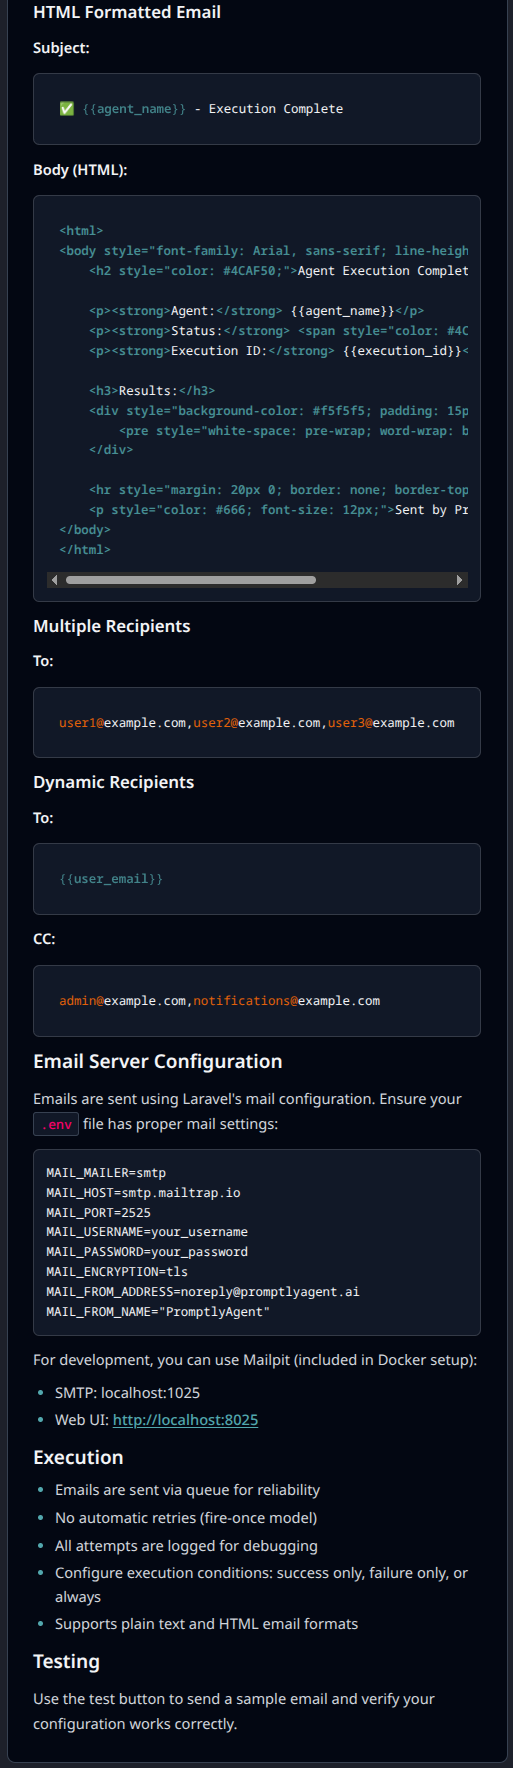This screenshot has width=513, height=1768.
Task: Click the 'Execution ID:' code line
Action: coord(279,351)
